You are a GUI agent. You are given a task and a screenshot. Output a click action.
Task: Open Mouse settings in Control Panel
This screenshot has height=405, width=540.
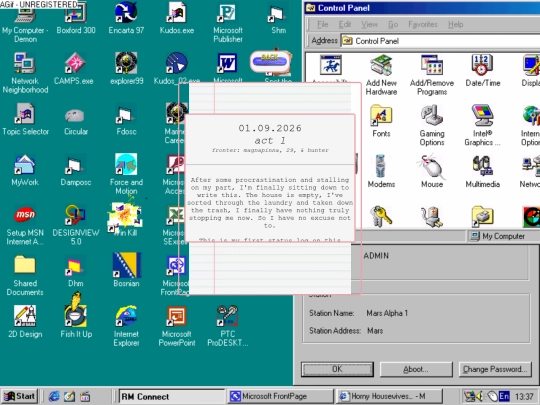tap(432, 172)
